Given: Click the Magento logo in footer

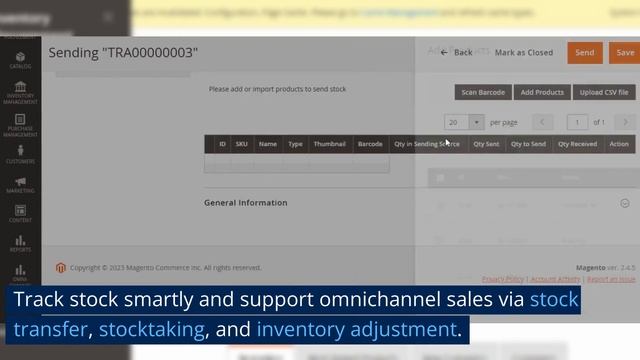Looking at the screenshot, I should point(60,268).
